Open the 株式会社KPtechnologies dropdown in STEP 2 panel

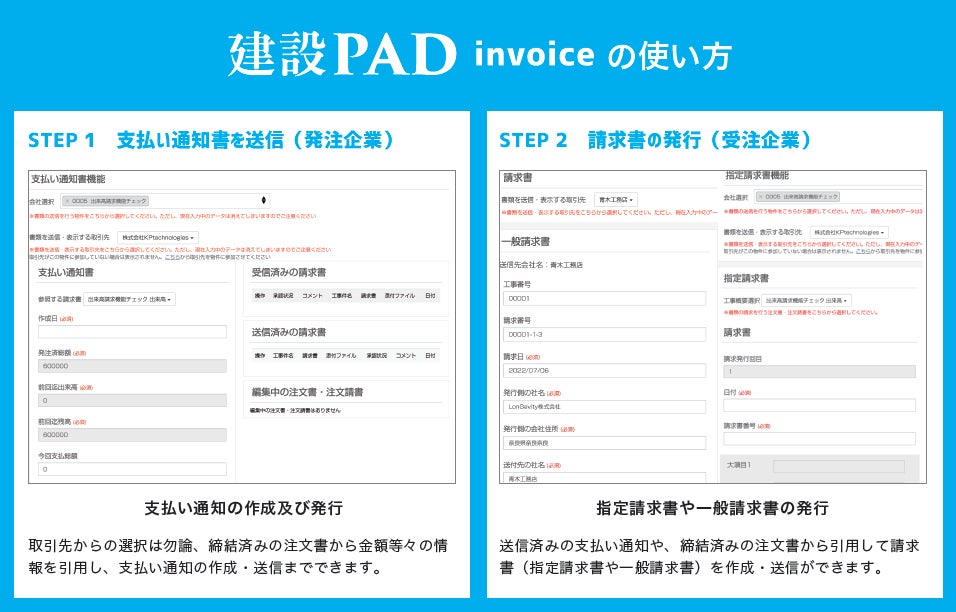click(x=849, y=232)
